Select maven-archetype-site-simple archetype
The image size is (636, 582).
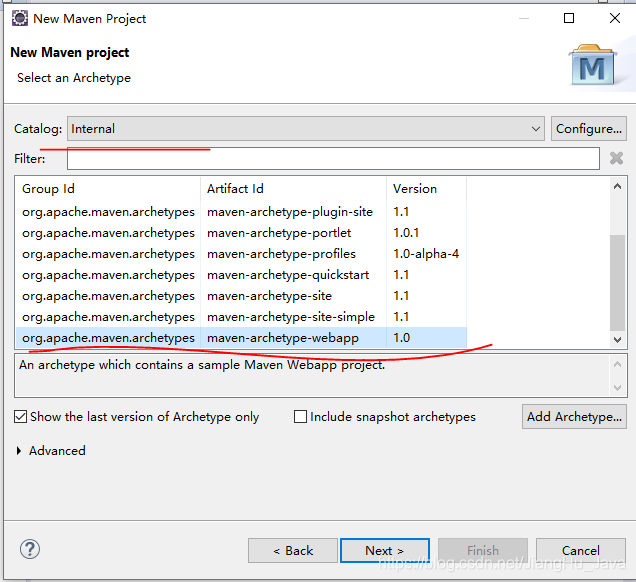pyautogui.click(x=241, y=318)
